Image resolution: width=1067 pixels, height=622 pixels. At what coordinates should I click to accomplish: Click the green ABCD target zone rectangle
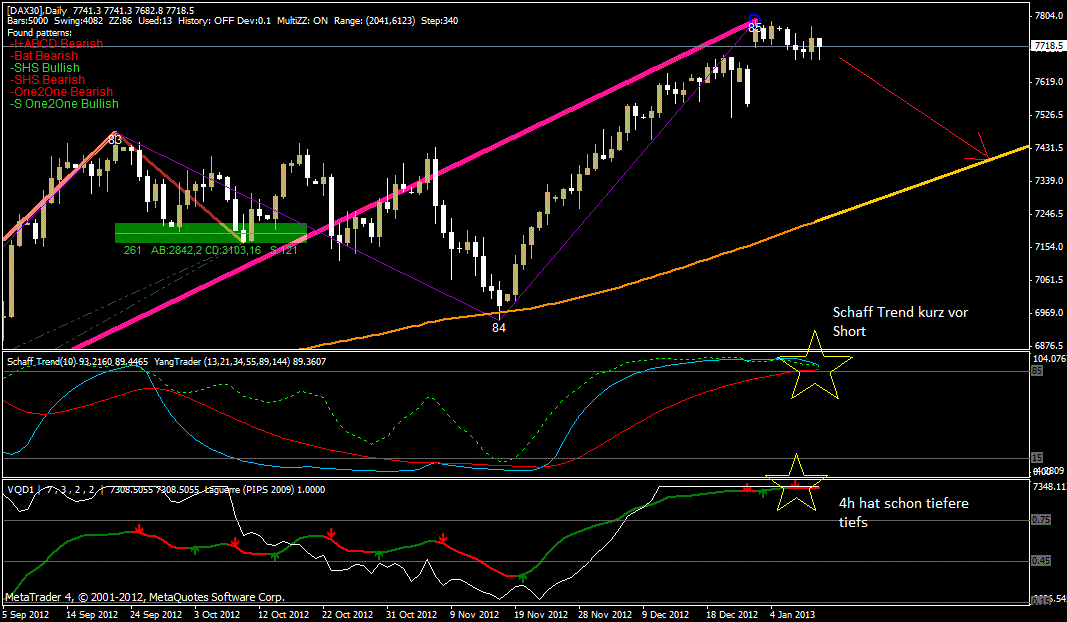(211, 233)
